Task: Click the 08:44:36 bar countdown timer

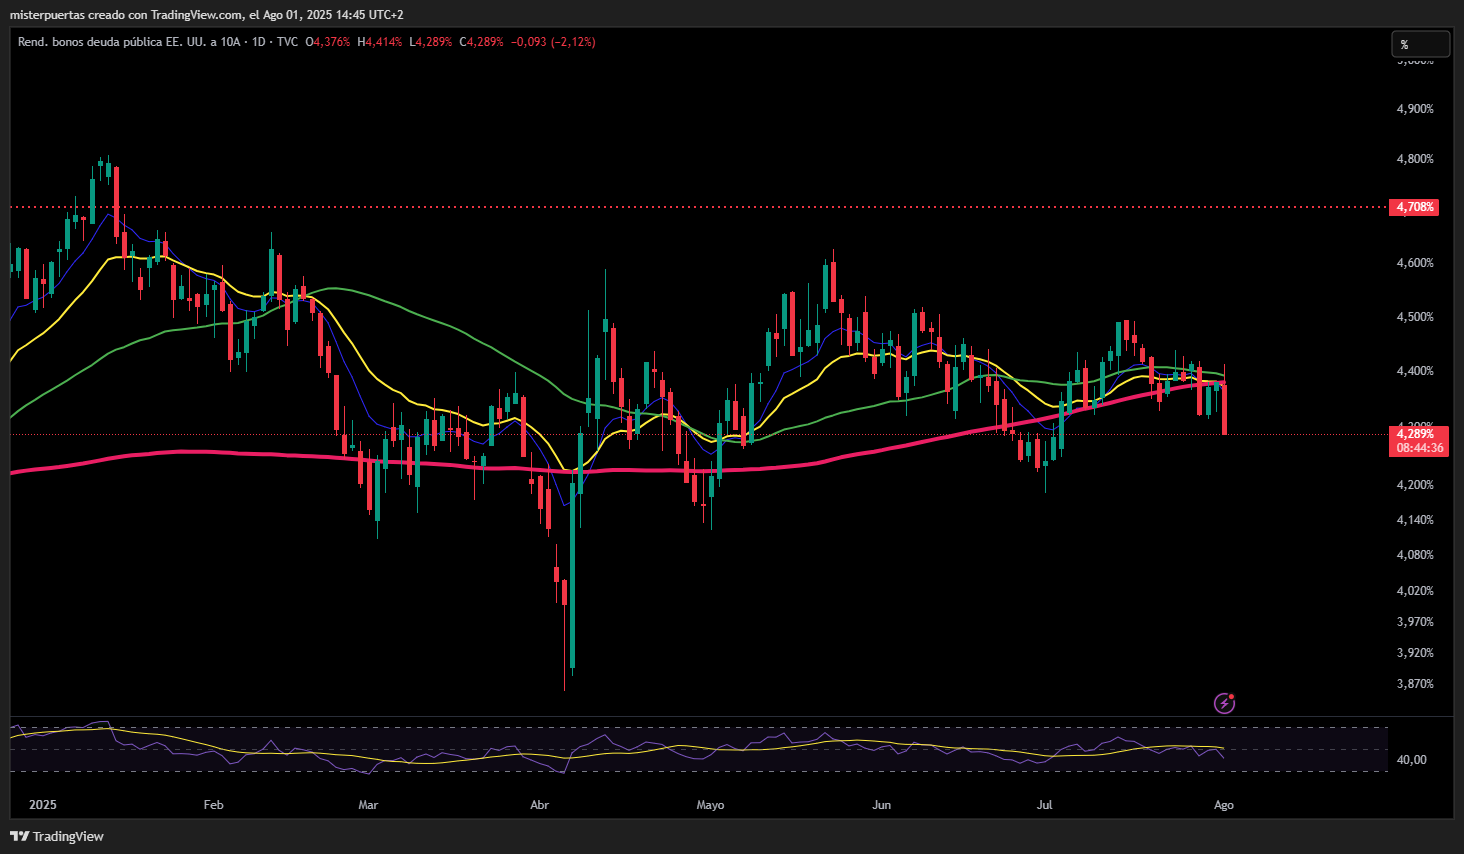Action: [x=1419, y=448]
